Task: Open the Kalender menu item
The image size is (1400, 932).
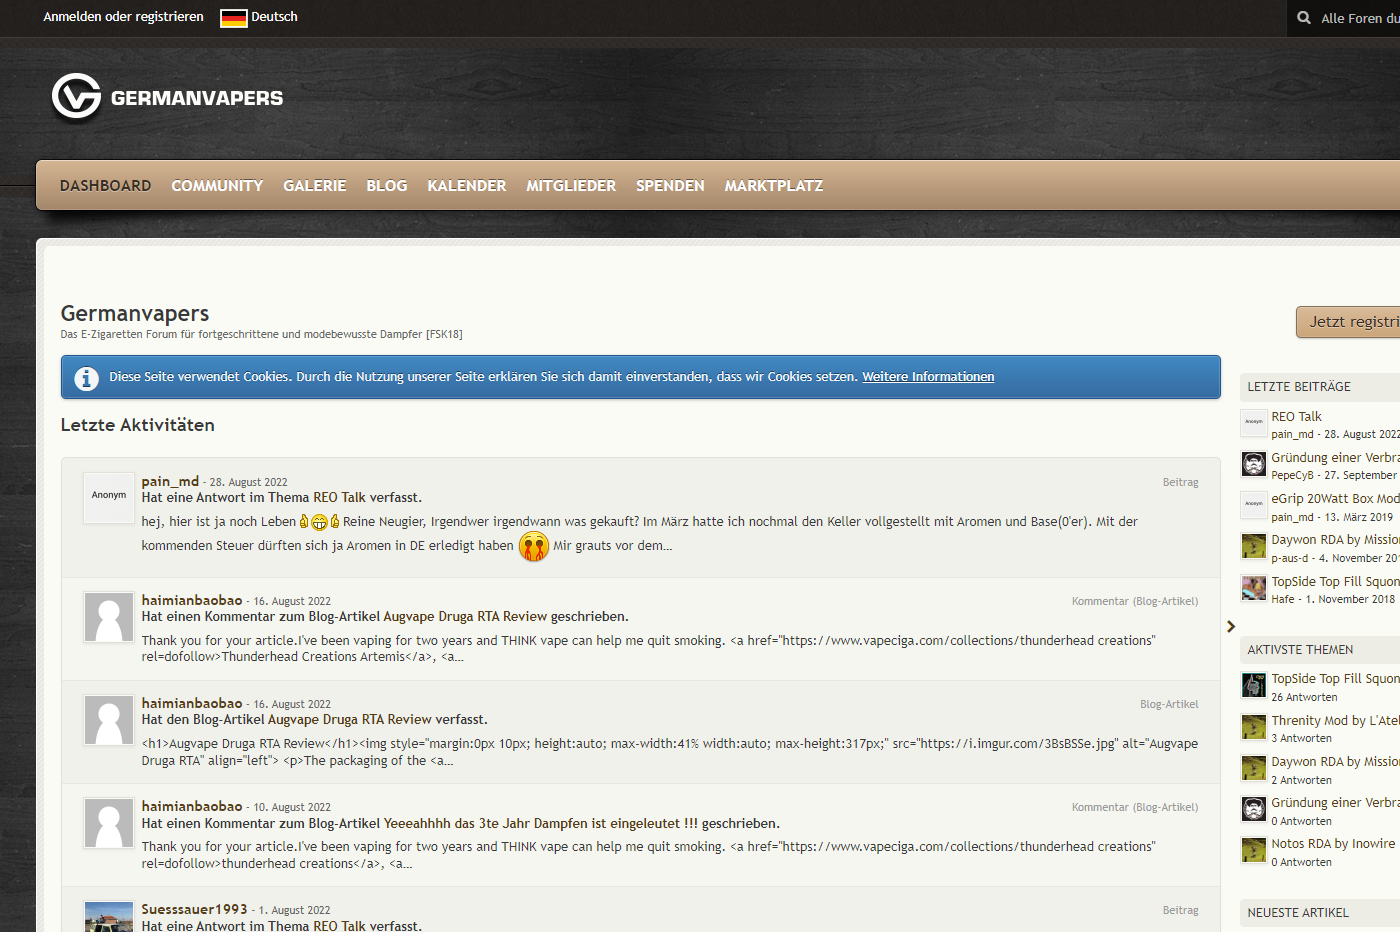Action: tap(467, 186)
